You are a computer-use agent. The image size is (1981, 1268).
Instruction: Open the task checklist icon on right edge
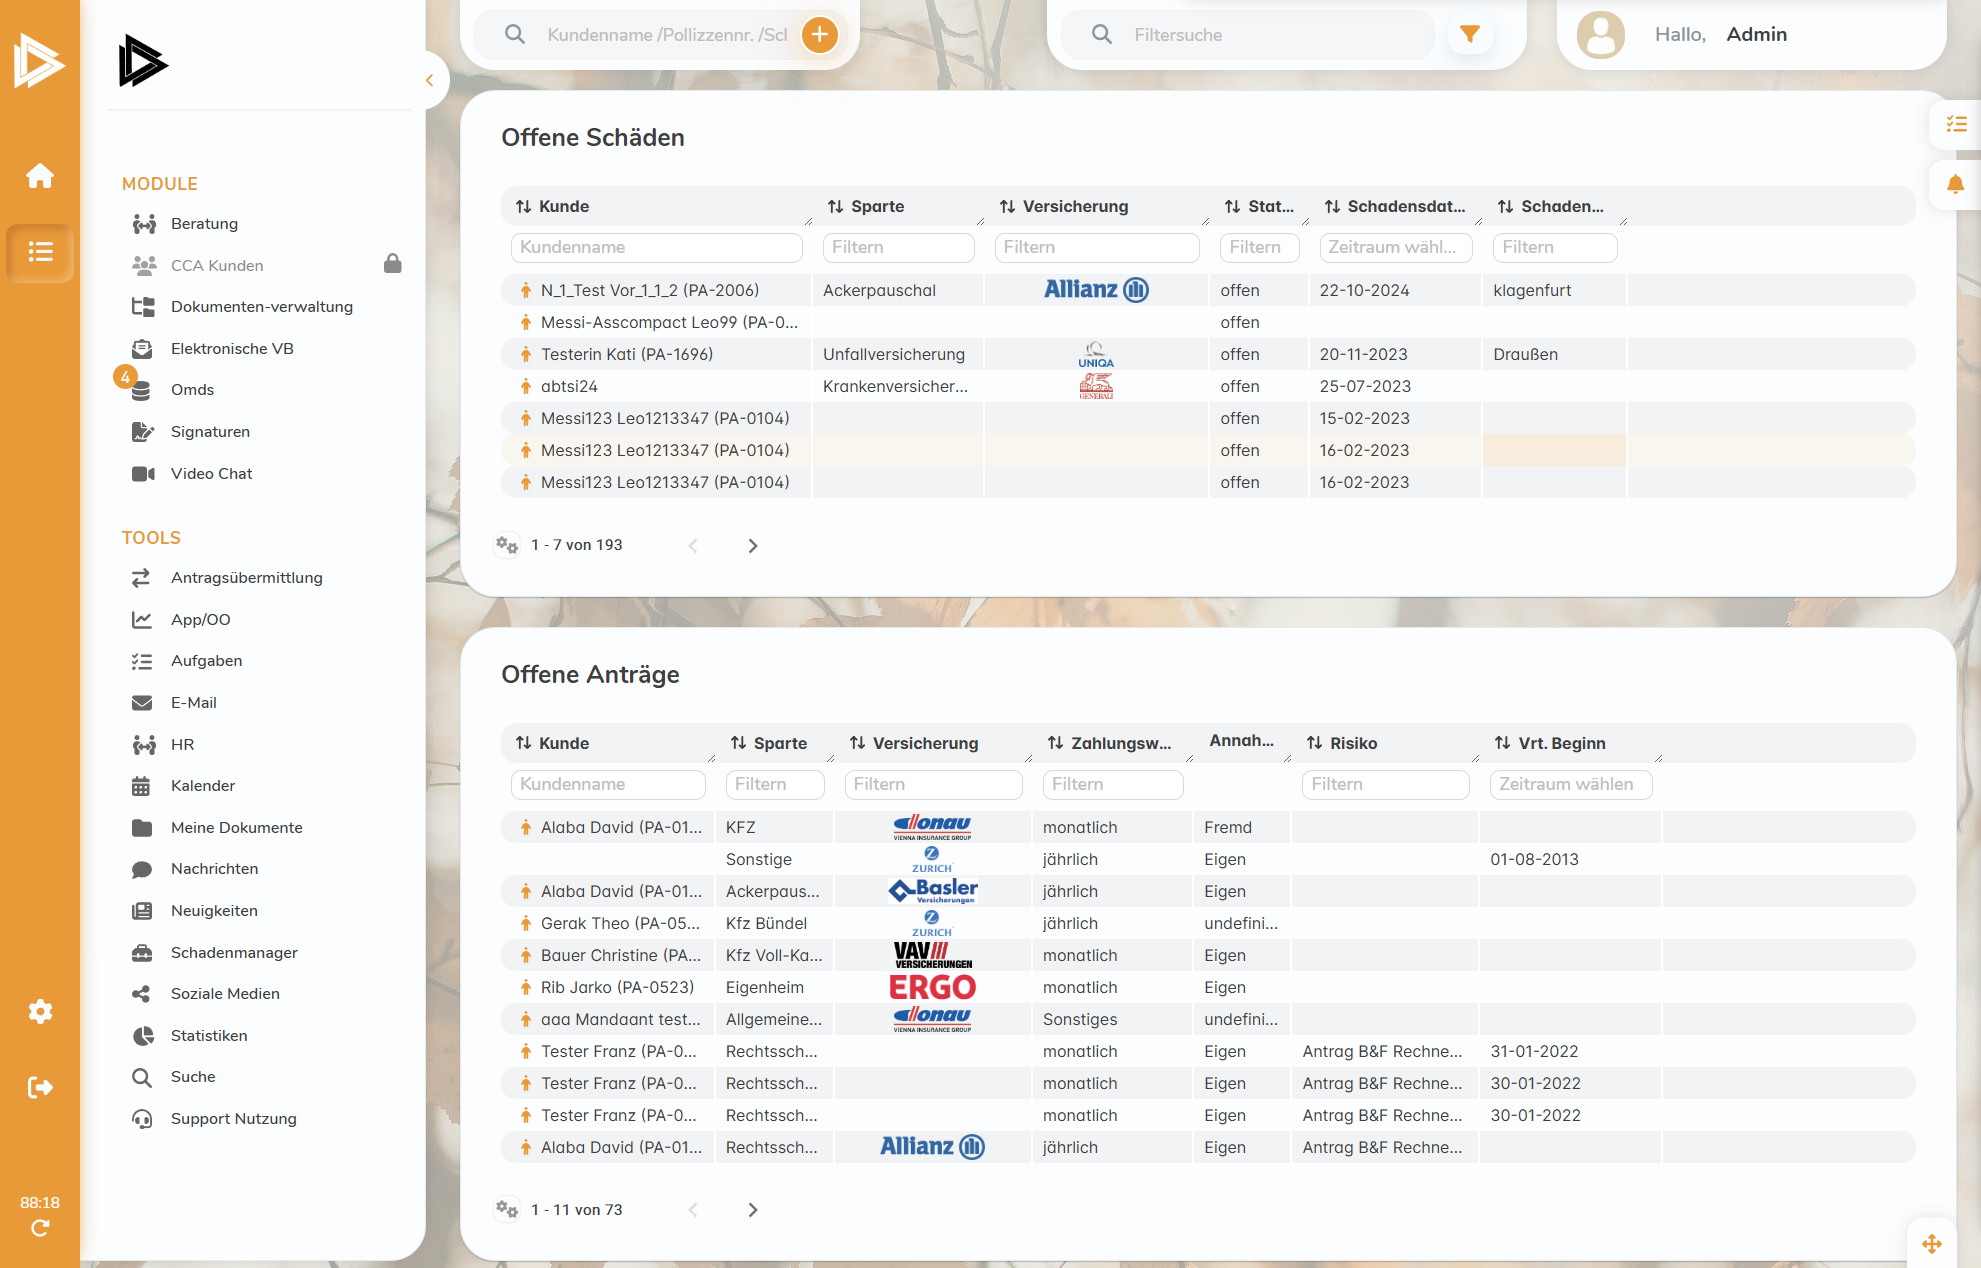[1955, 124]
